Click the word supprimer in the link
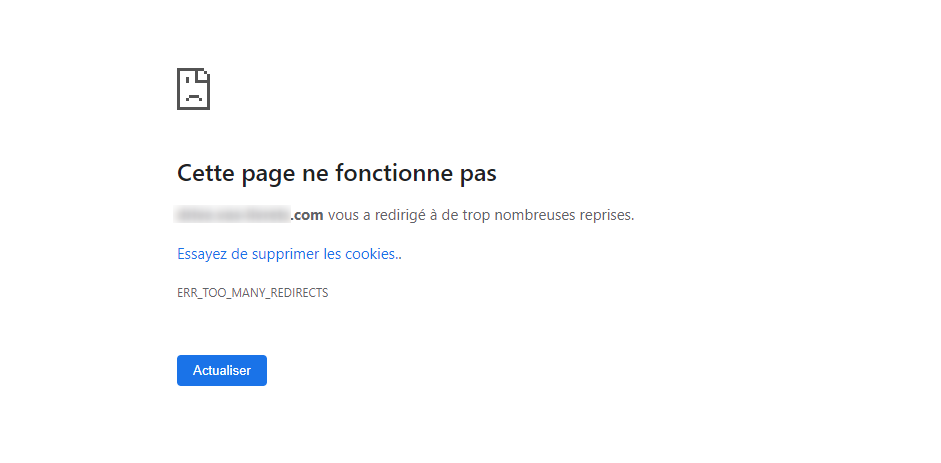The image size is (941, 463). [285, 254]
